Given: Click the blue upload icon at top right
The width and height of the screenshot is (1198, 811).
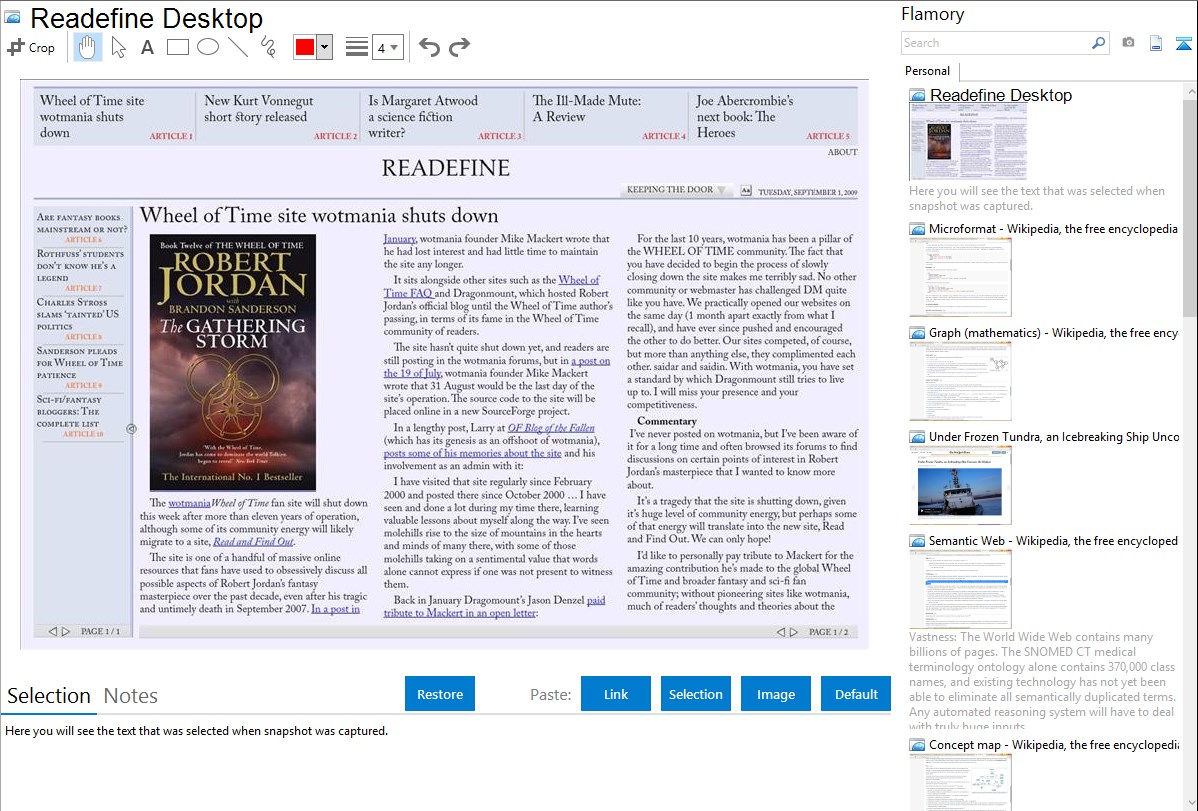Looking at the screenshot, I should (x=1183, y=44).
